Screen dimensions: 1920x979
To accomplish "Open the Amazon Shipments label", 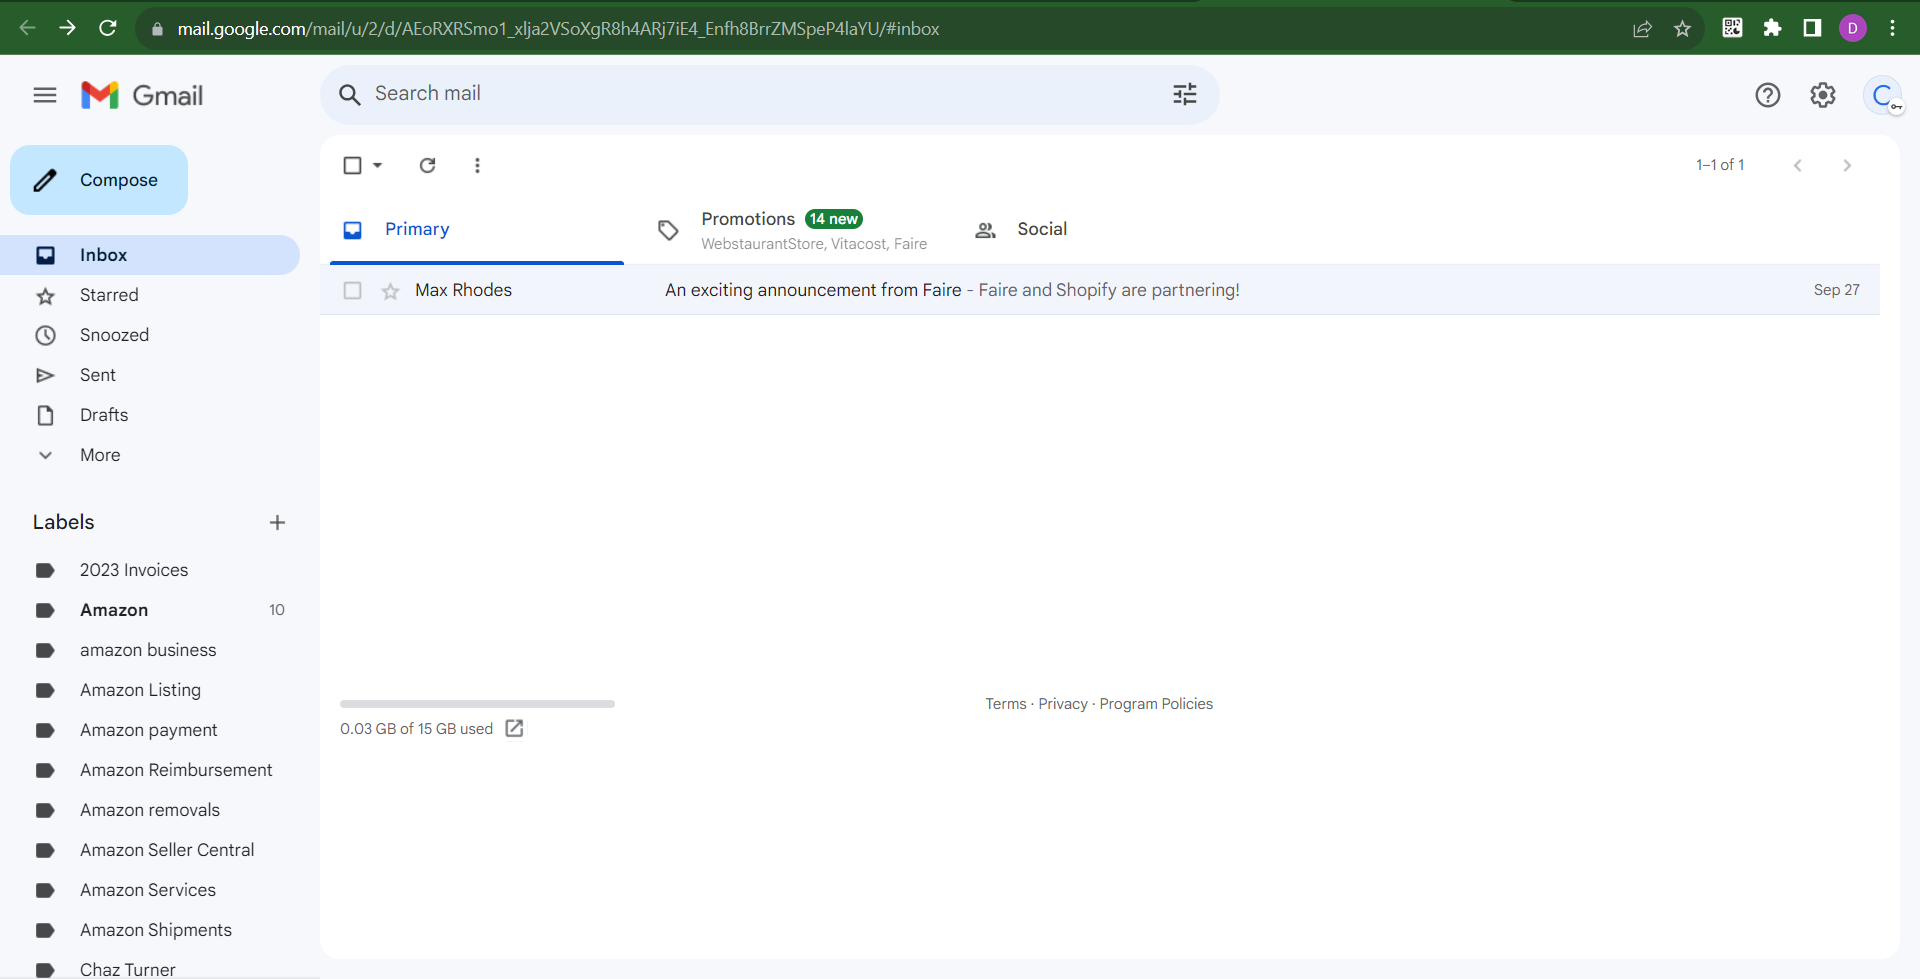I will pos(150,930).
